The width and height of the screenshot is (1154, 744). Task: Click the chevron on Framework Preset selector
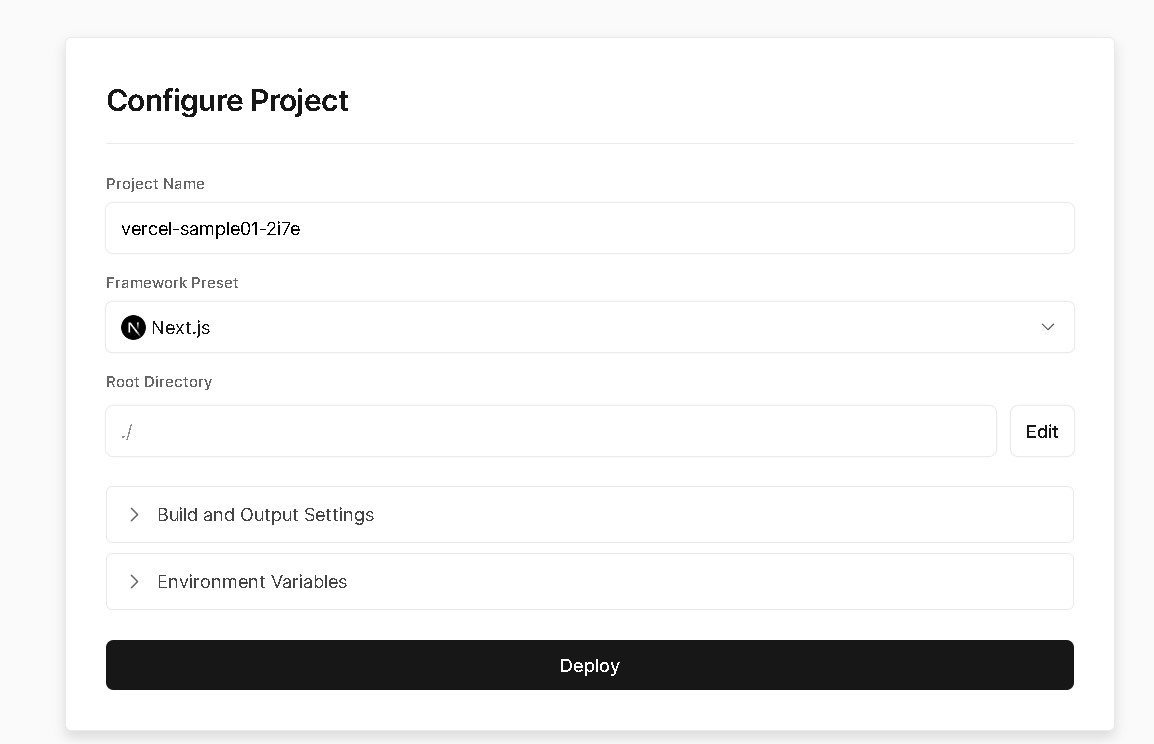[x=1047, y=327]
